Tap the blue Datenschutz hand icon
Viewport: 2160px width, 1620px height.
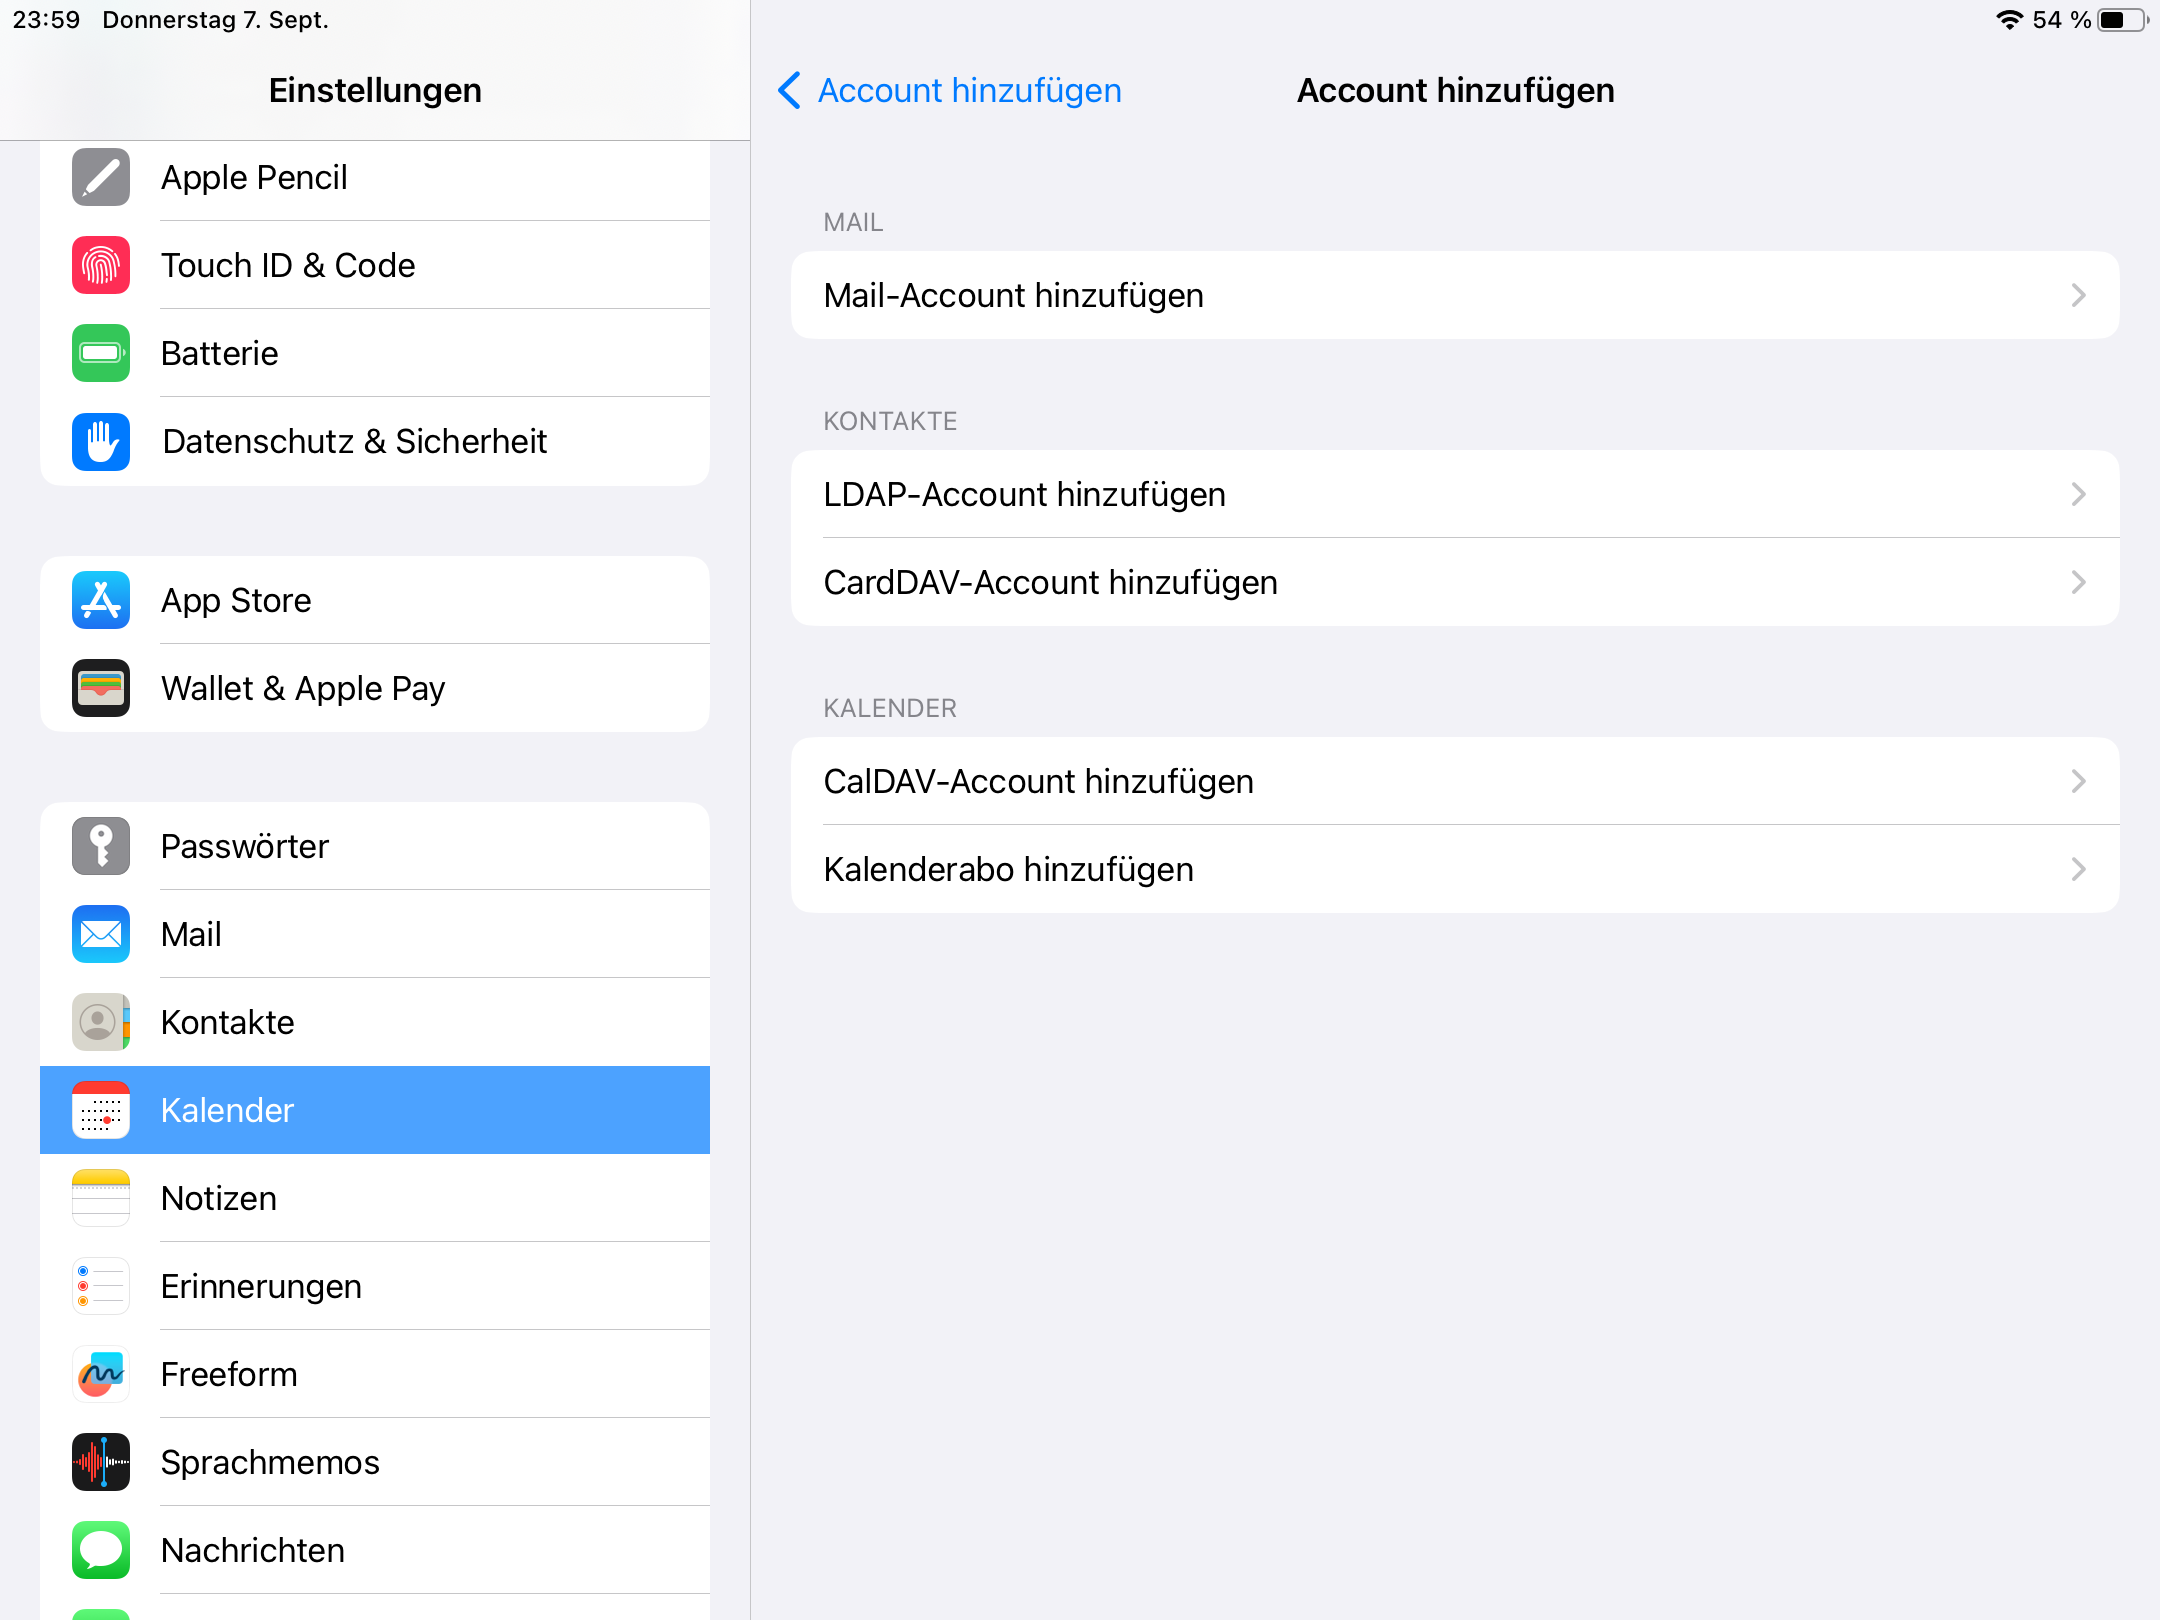pyautogui.click(x=101, y=442)
